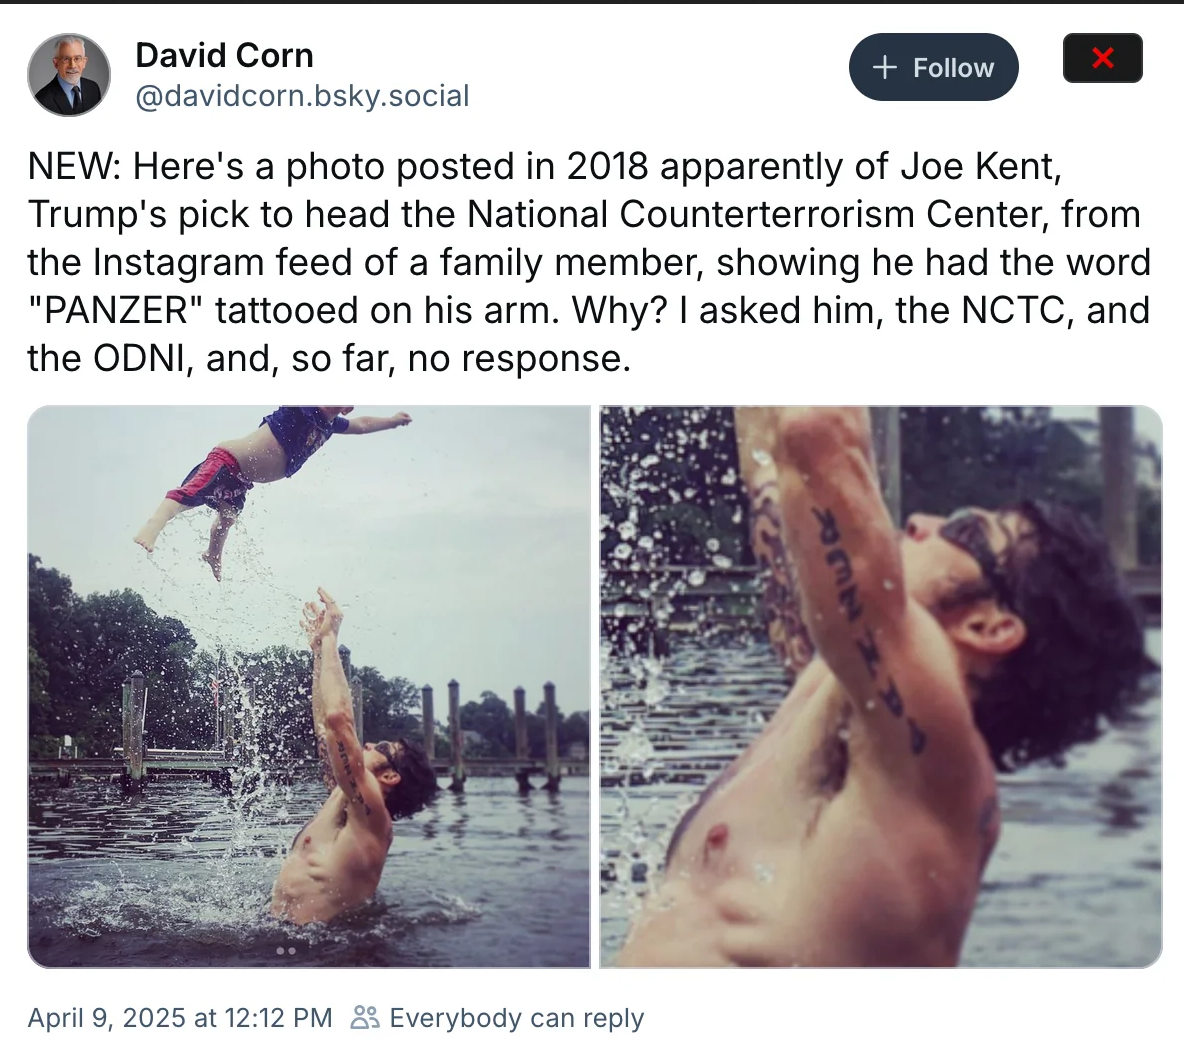Select the second carousel dot on left photo
Viewport: 1184px width, 1040px height.
tap(292, 951)
